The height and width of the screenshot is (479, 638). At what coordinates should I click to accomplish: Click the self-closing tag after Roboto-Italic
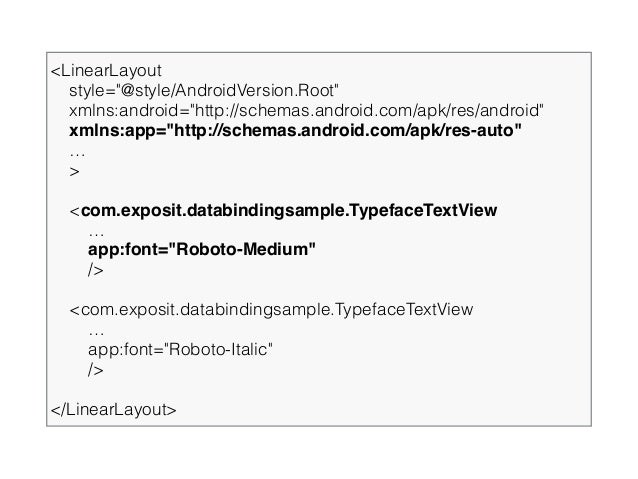tap(96, 370)
